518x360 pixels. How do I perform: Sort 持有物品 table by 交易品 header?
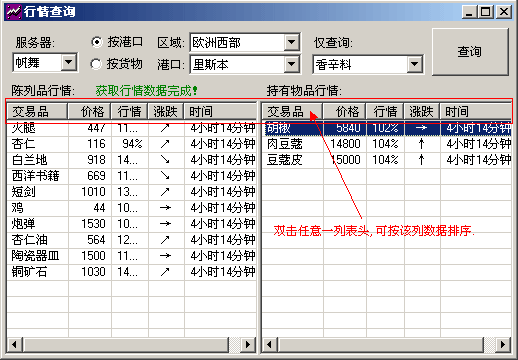click(292, 111)
